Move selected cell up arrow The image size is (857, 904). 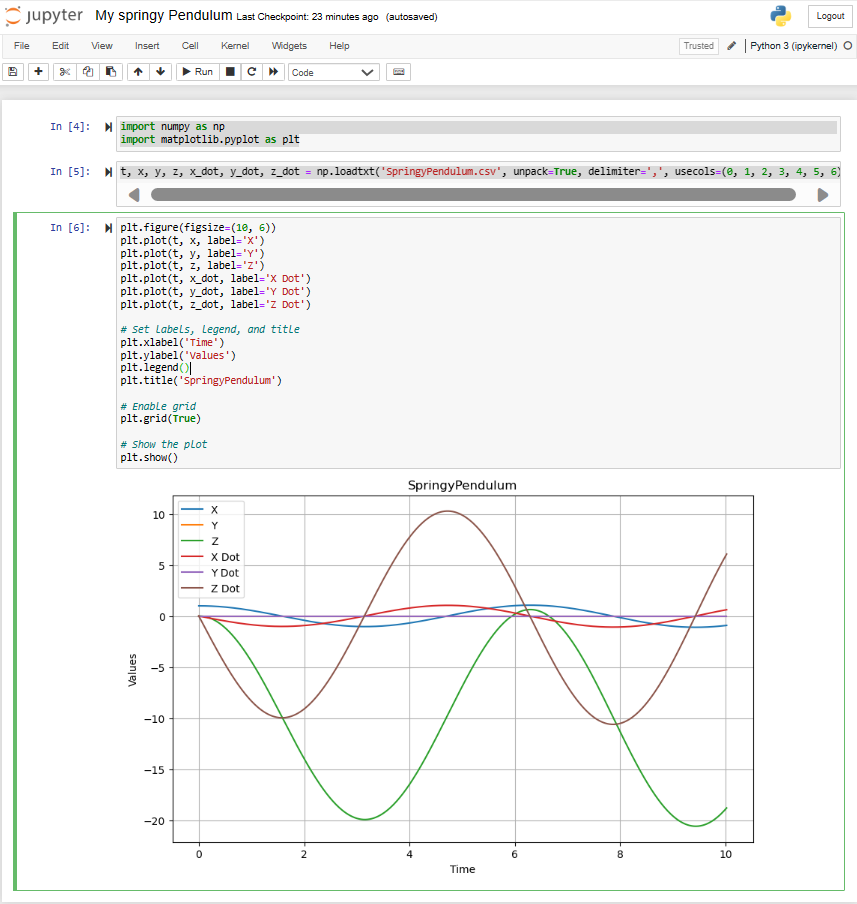point(138,72)
